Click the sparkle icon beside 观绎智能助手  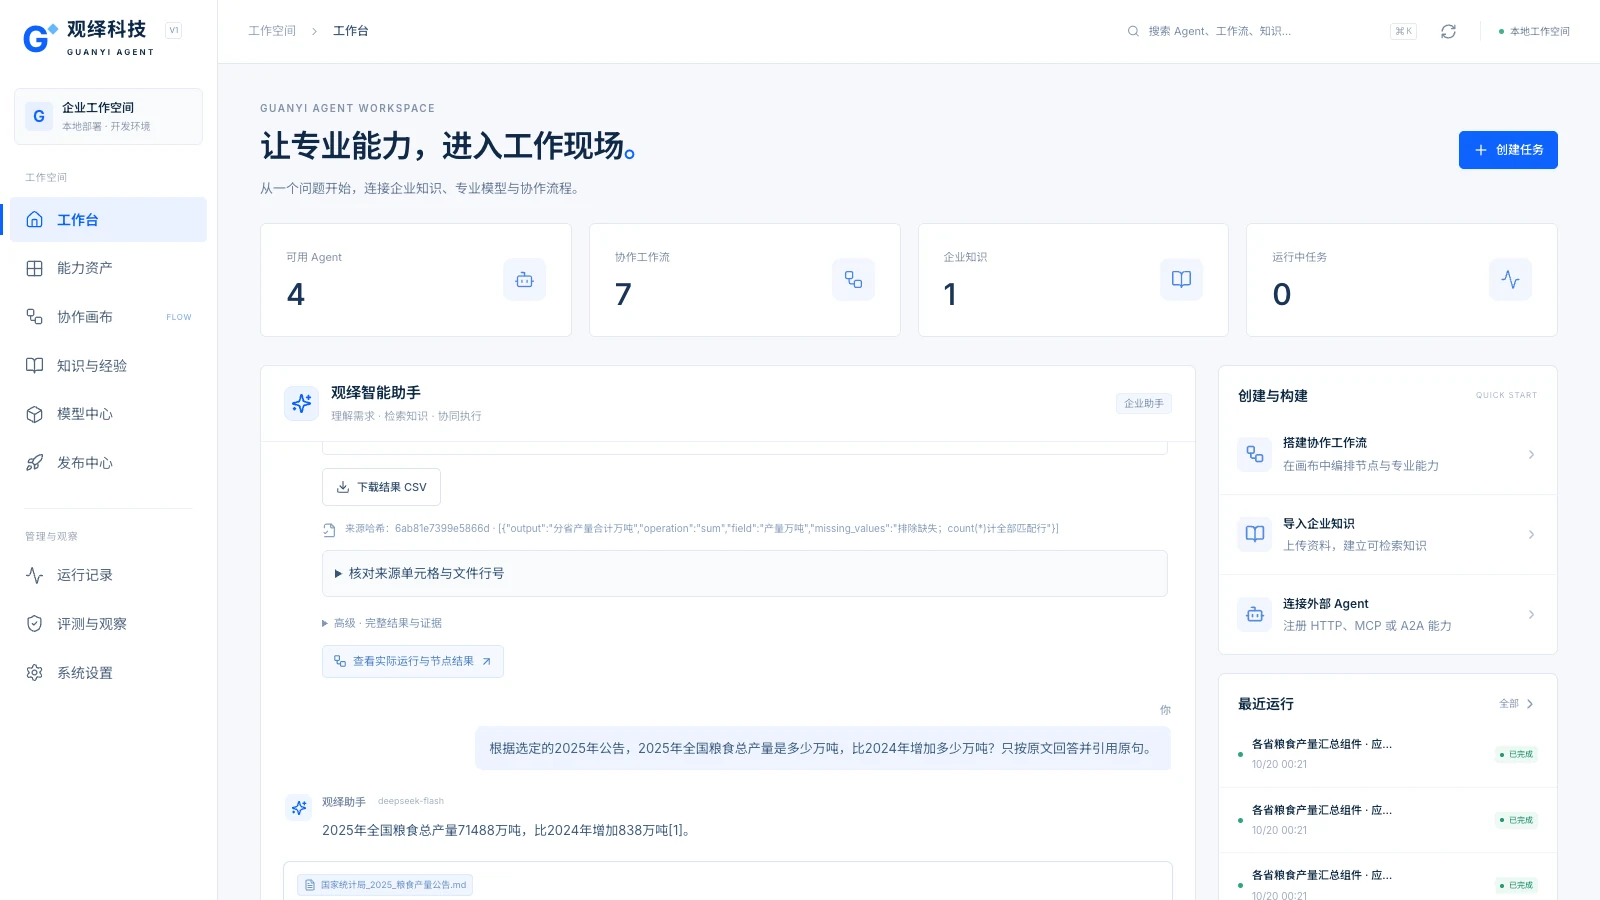click(x=301, y=403)
